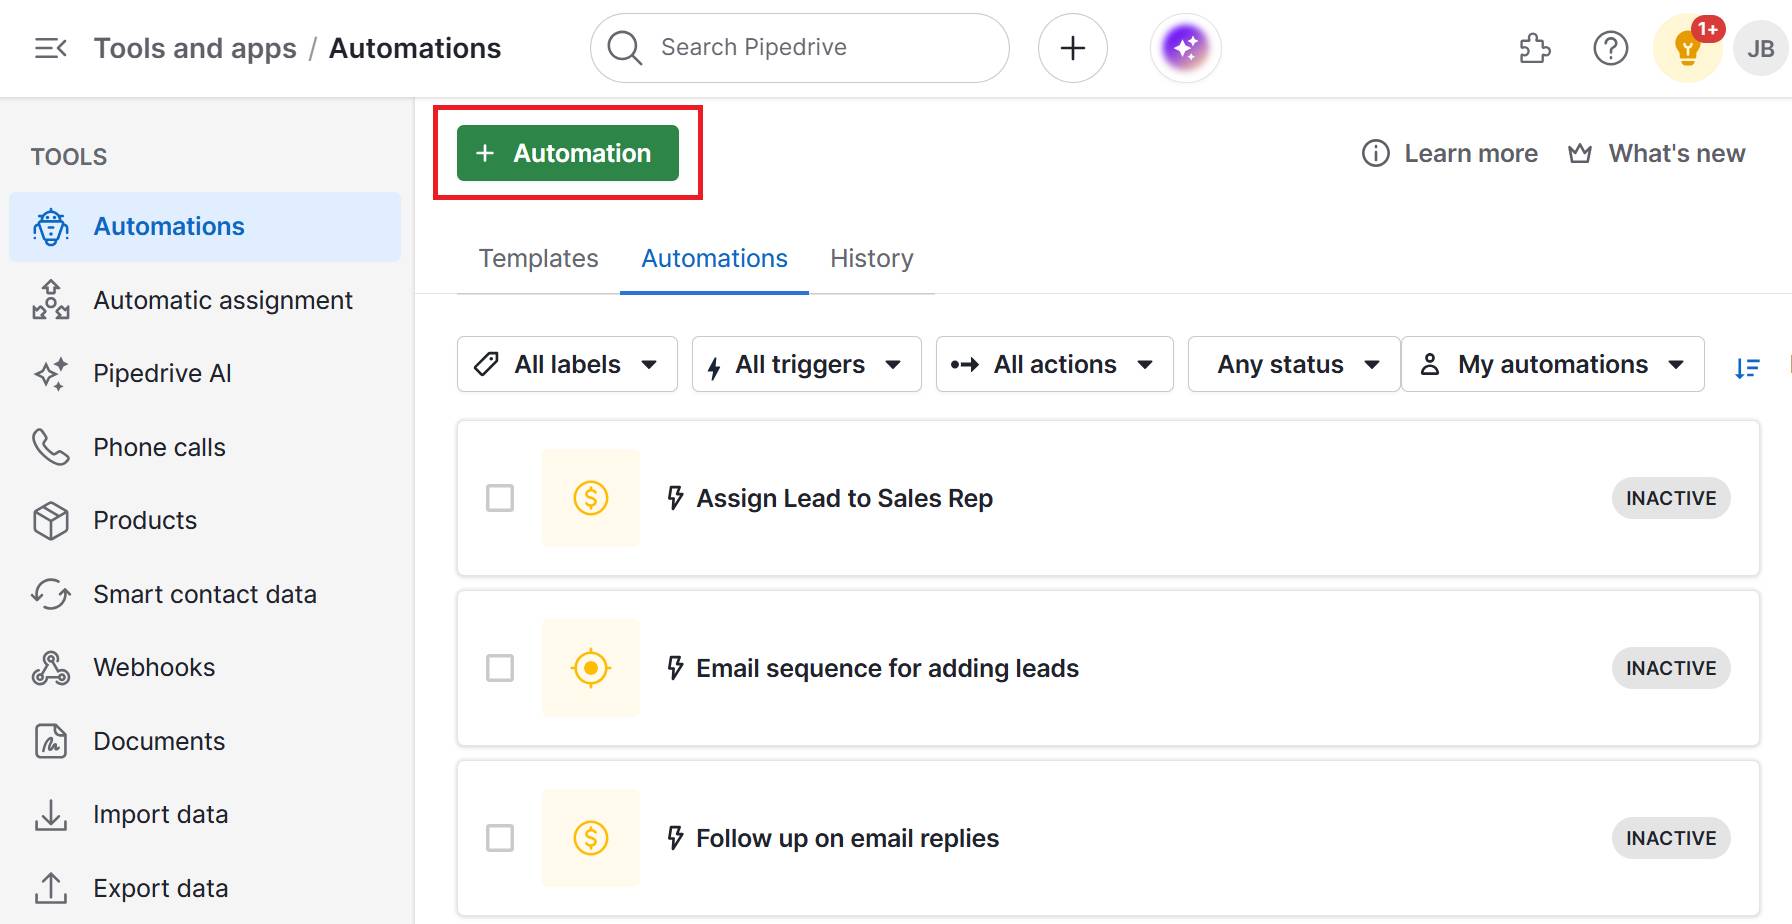Select Webhooks in the Tools sidebar
Viewport: 1792px width, 924px height.
tap(153, 667)
